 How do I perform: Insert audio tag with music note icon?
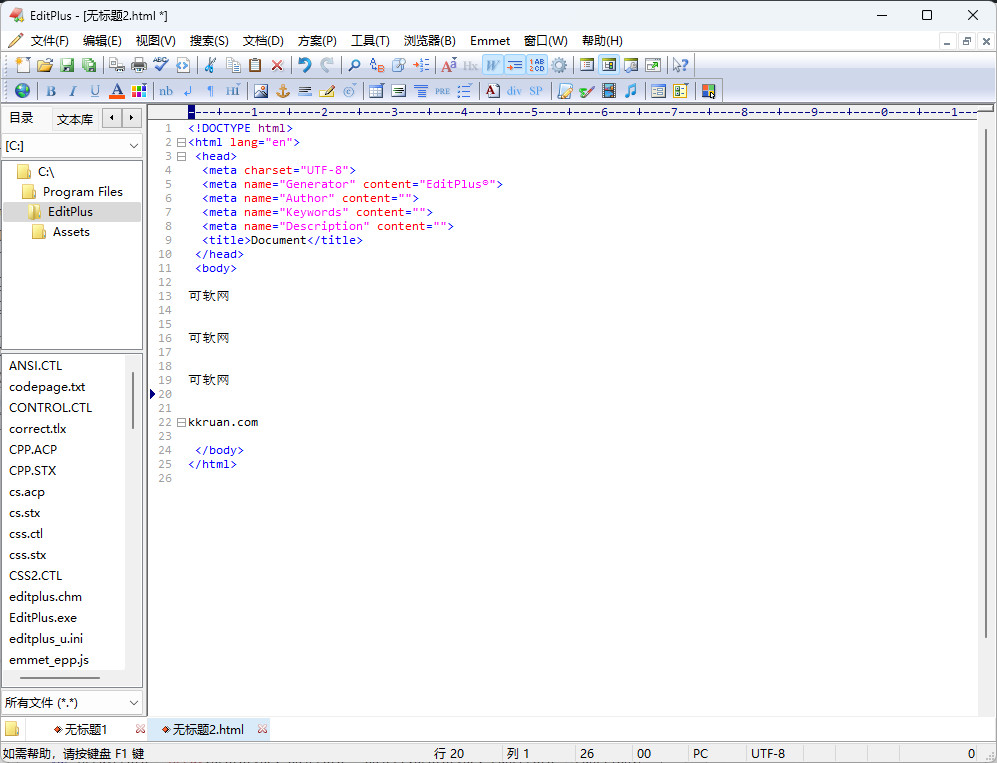point(631,91)
